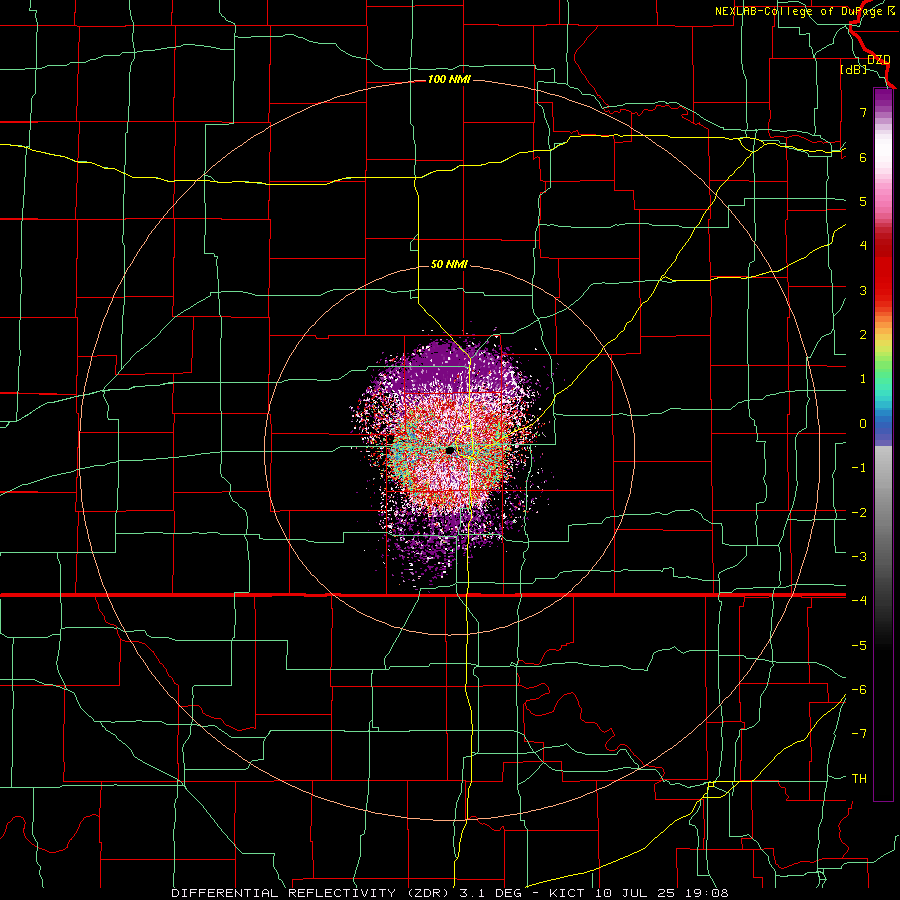Click the 19:08 timestamp in the footer

click(x=707, y=893)
